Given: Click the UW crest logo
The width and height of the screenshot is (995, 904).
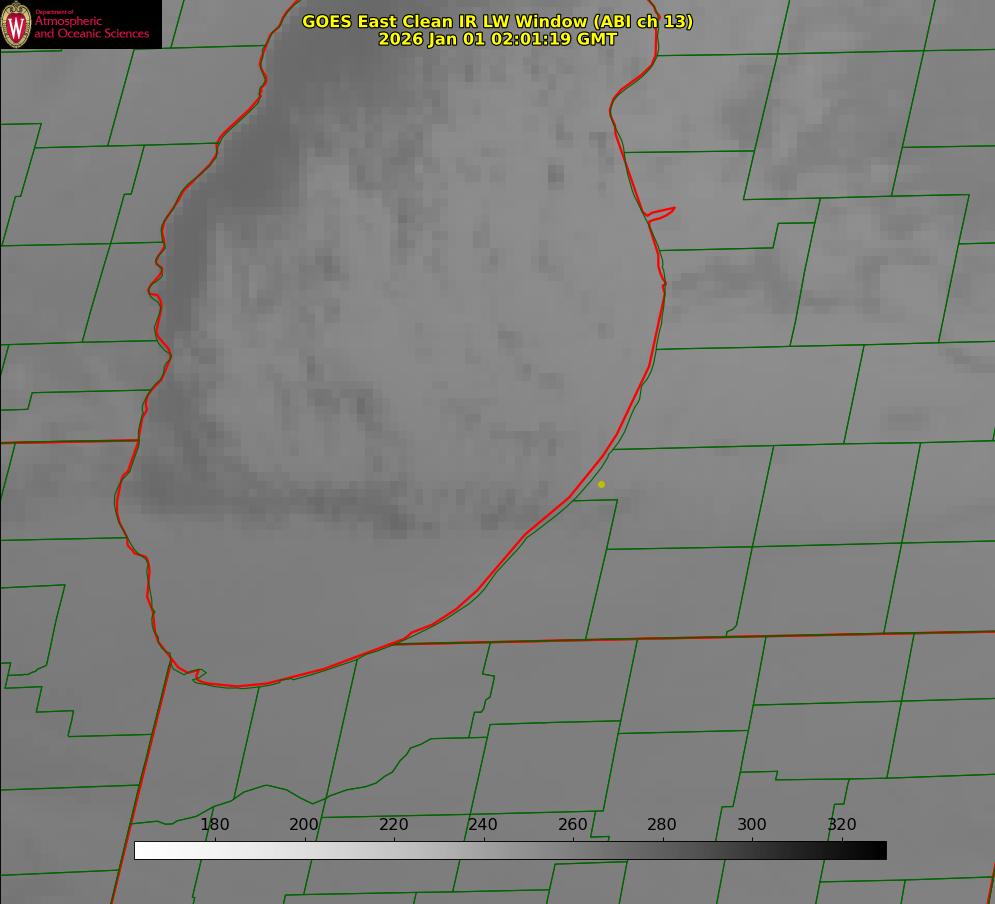Looking at the screenshot, I should click(17, 24).
